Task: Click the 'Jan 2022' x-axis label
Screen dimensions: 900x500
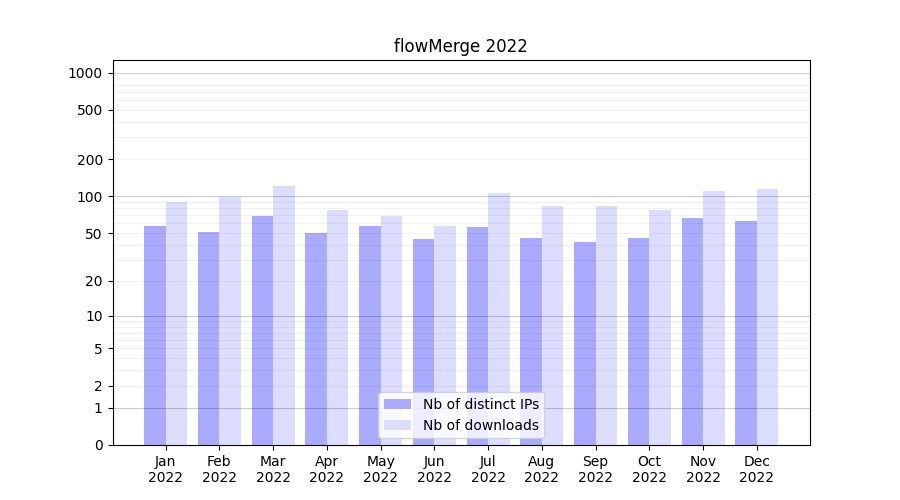Action: coord(166,469)
